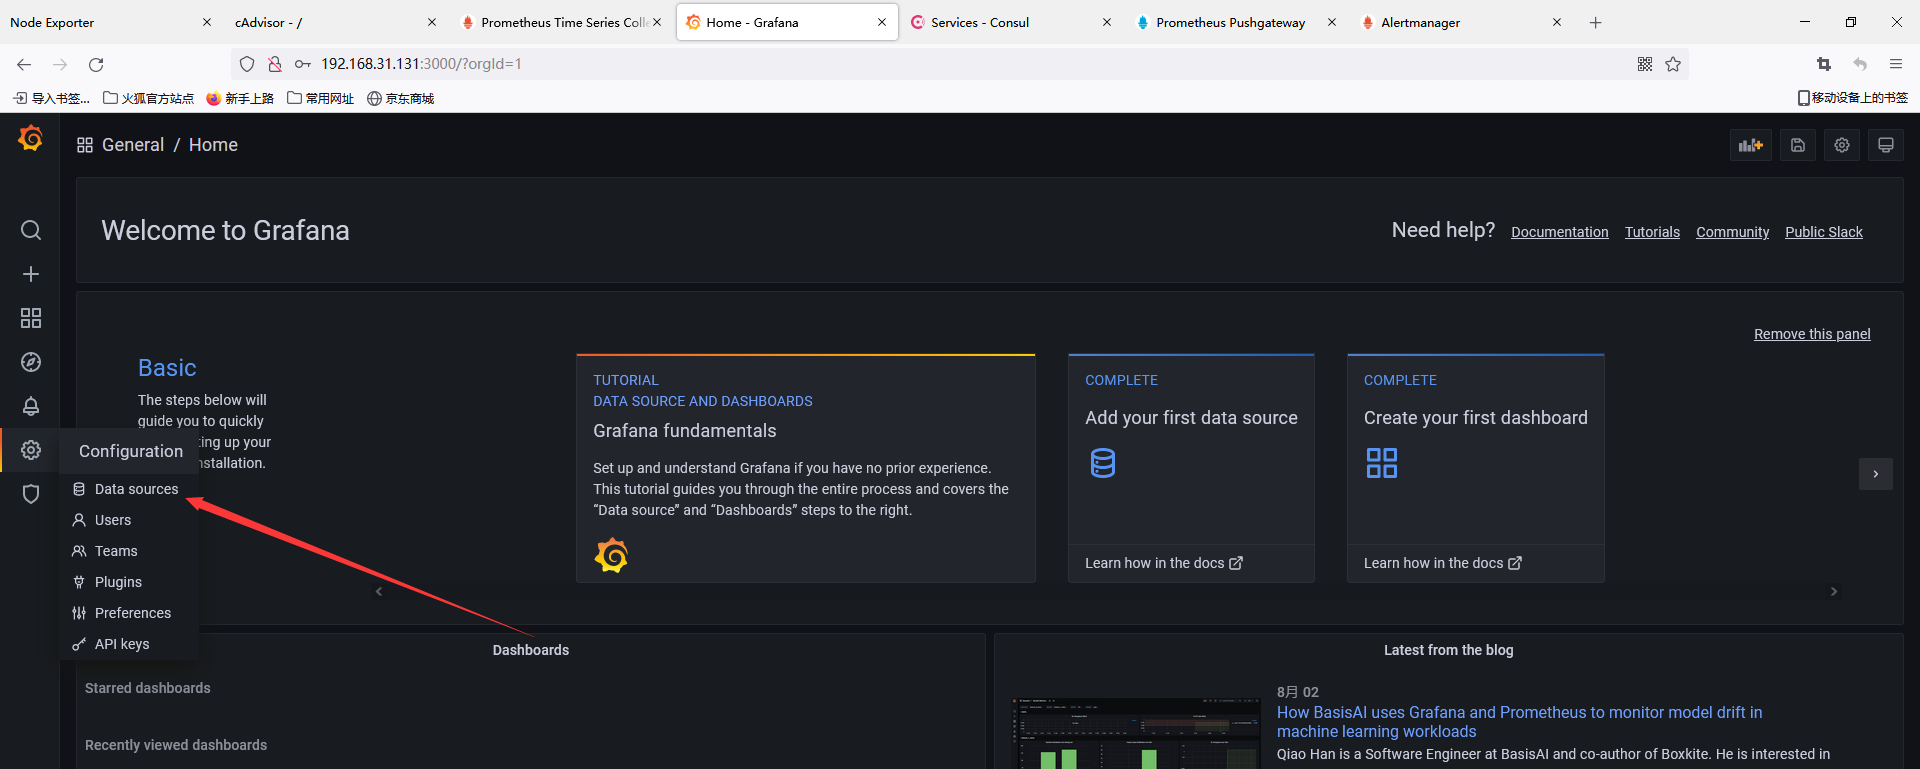Open the BasisAI blog post title

(x=1520, y=722)
